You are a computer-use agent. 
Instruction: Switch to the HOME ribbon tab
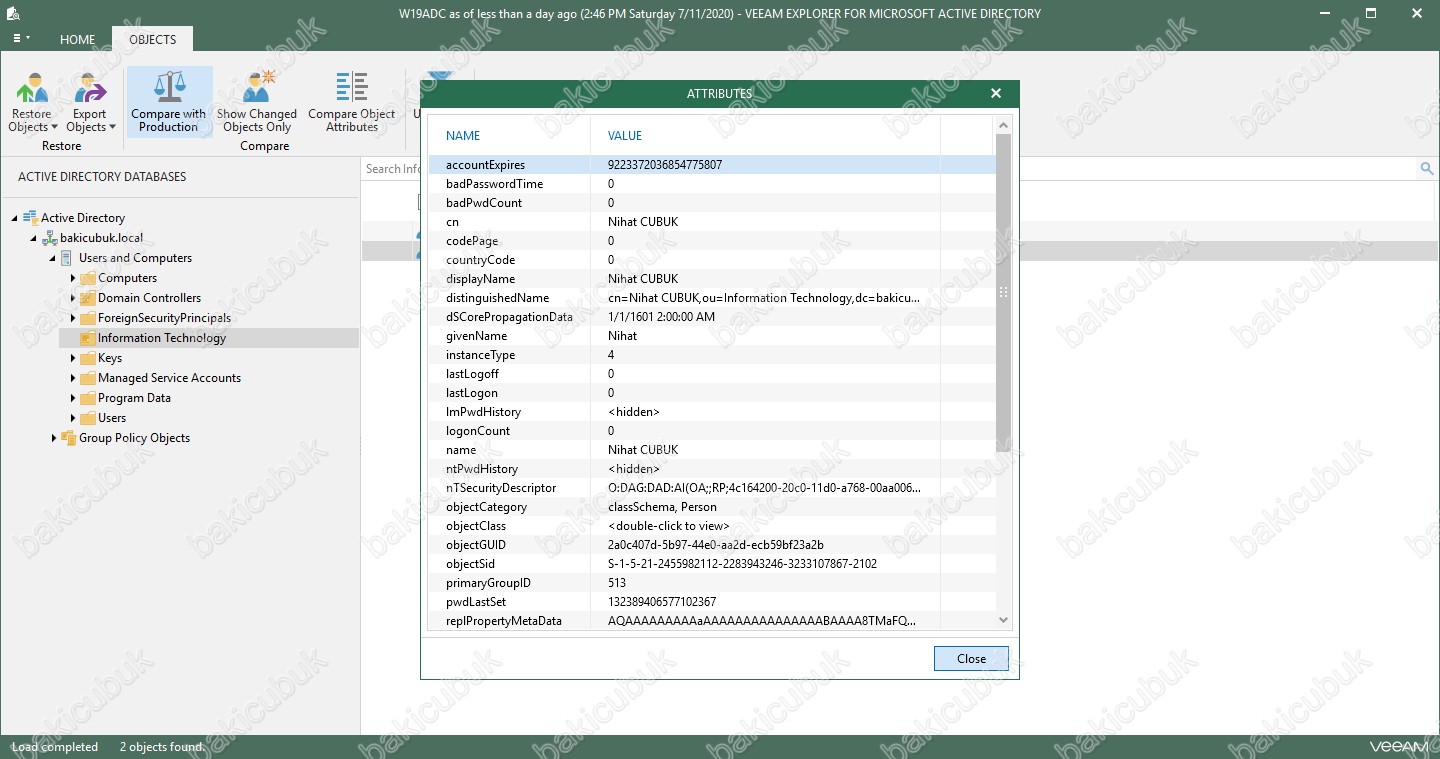tap(77, 40)
